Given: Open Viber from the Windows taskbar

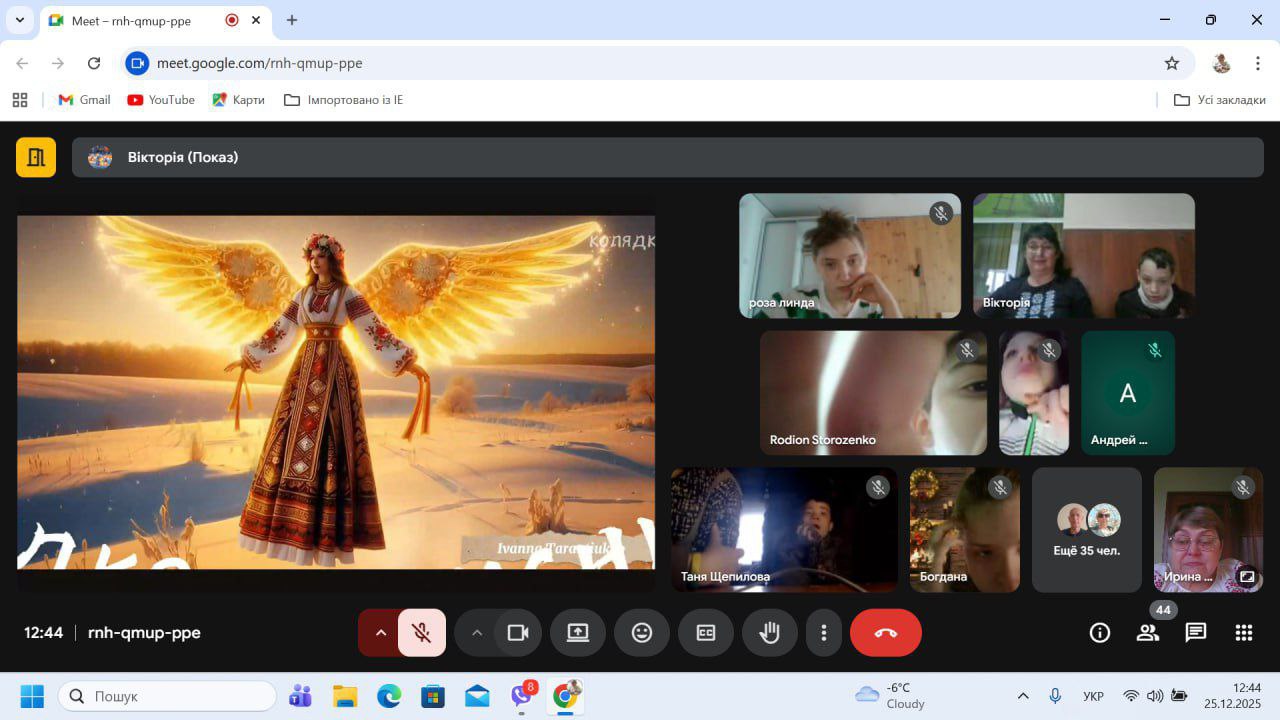Looking at the screenshot, I should 521,696.
